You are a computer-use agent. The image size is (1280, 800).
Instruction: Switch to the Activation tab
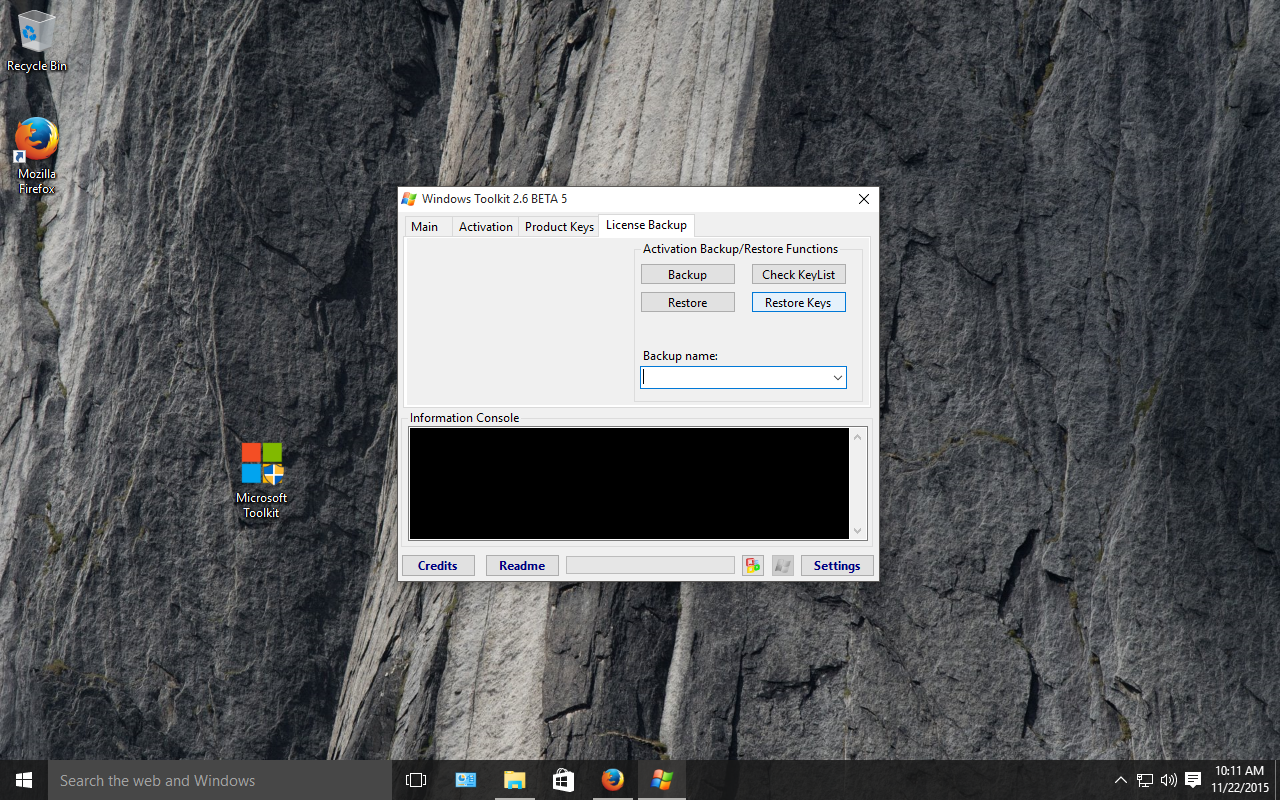click(485, 227)
